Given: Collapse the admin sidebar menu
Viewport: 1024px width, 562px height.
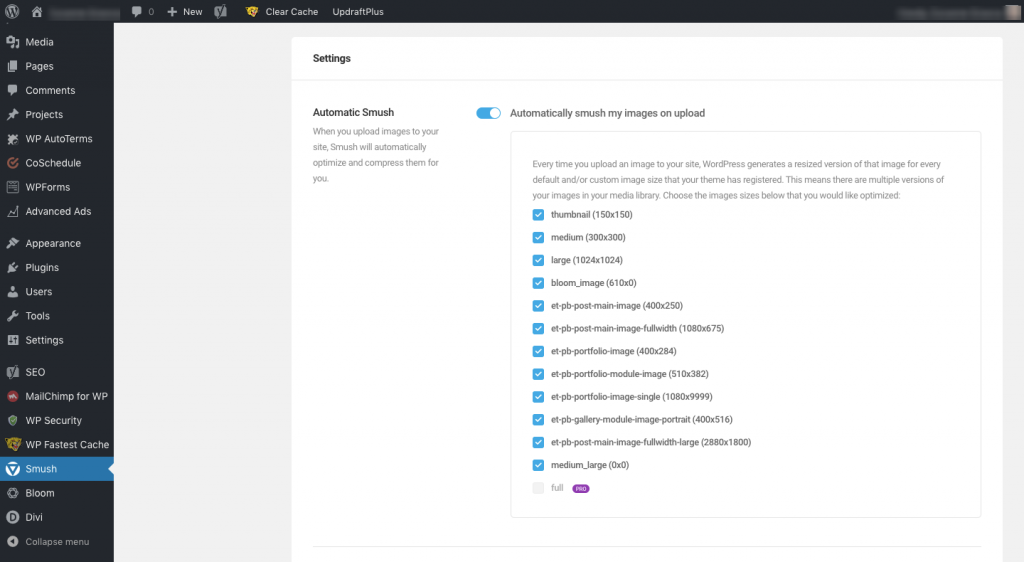Looking at the screenshot, I should pos(48,542).
